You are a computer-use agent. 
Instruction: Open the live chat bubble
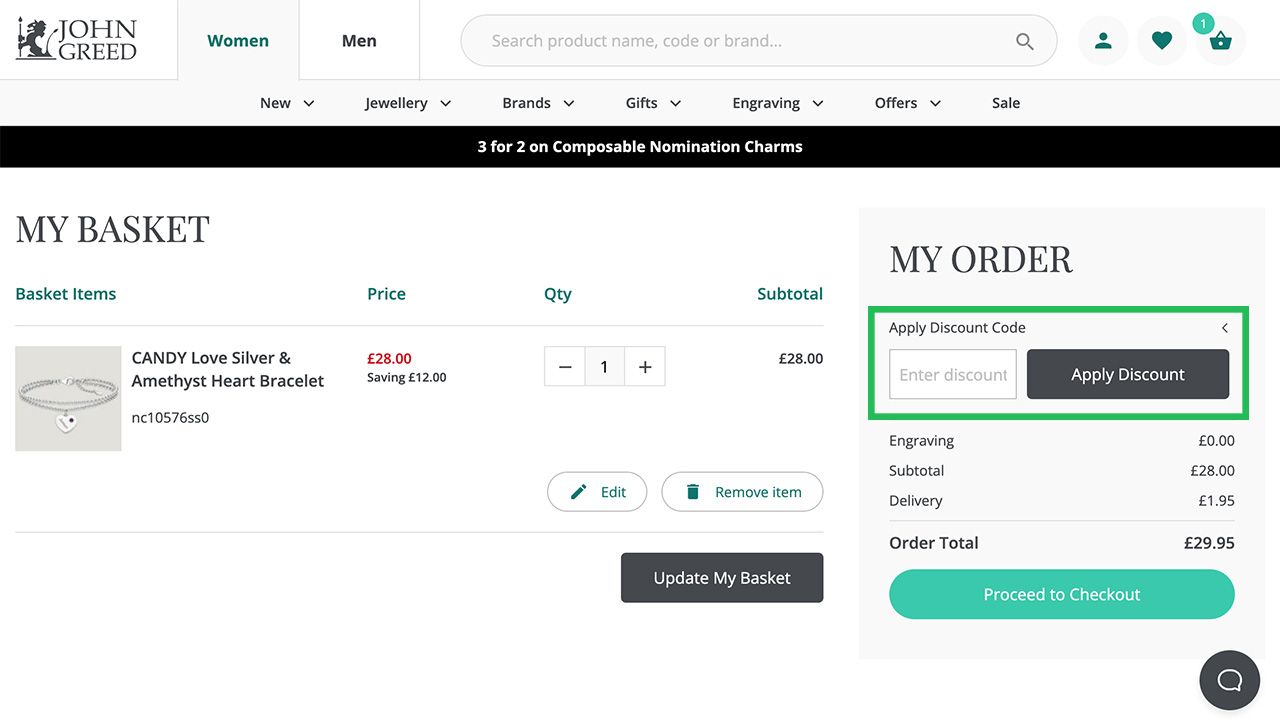pos(1229,680)
